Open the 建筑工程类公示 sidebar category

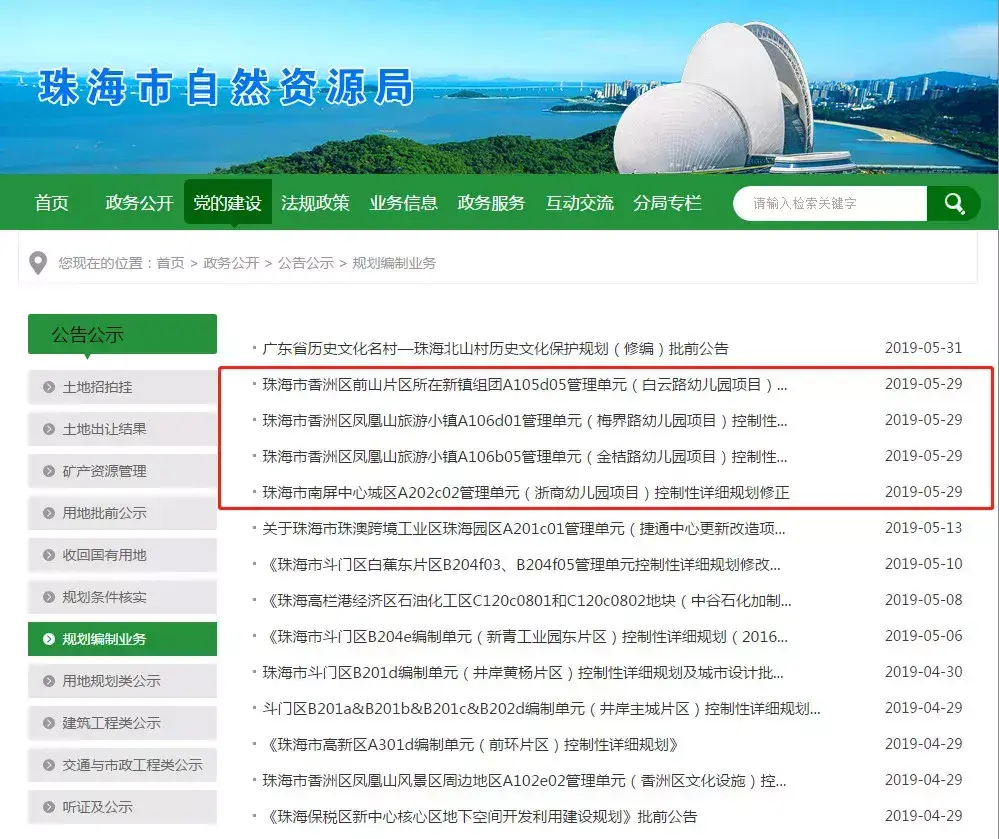pyautogui.click(x=122, y=723)
